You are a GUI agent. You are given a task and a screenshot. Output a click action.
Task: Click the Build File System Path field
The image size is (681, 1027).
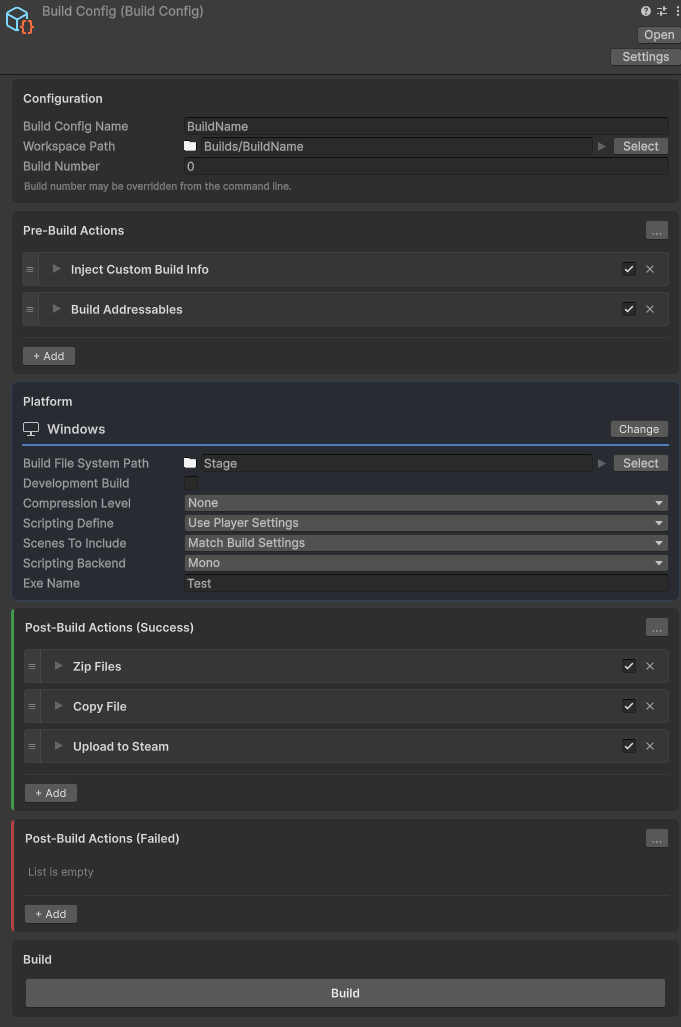point(396,463)
